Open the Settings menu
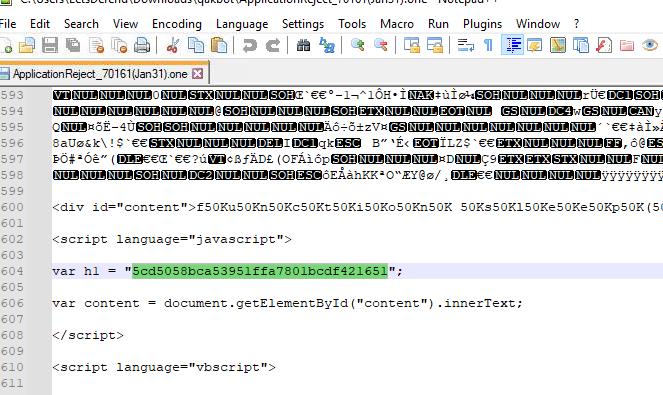 [x=303, y=24]
